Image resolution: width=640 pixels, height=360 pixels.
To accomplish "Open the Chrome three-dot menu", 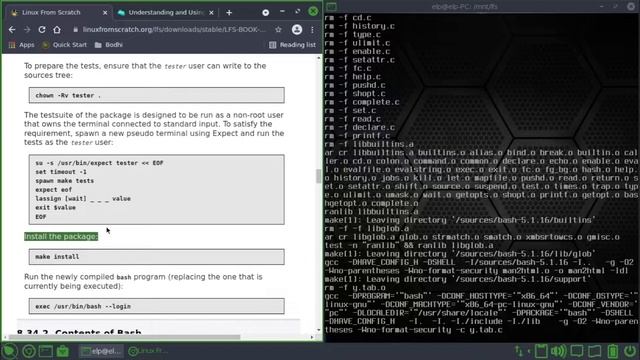I will pyautogui.click(x=312, y=29).
